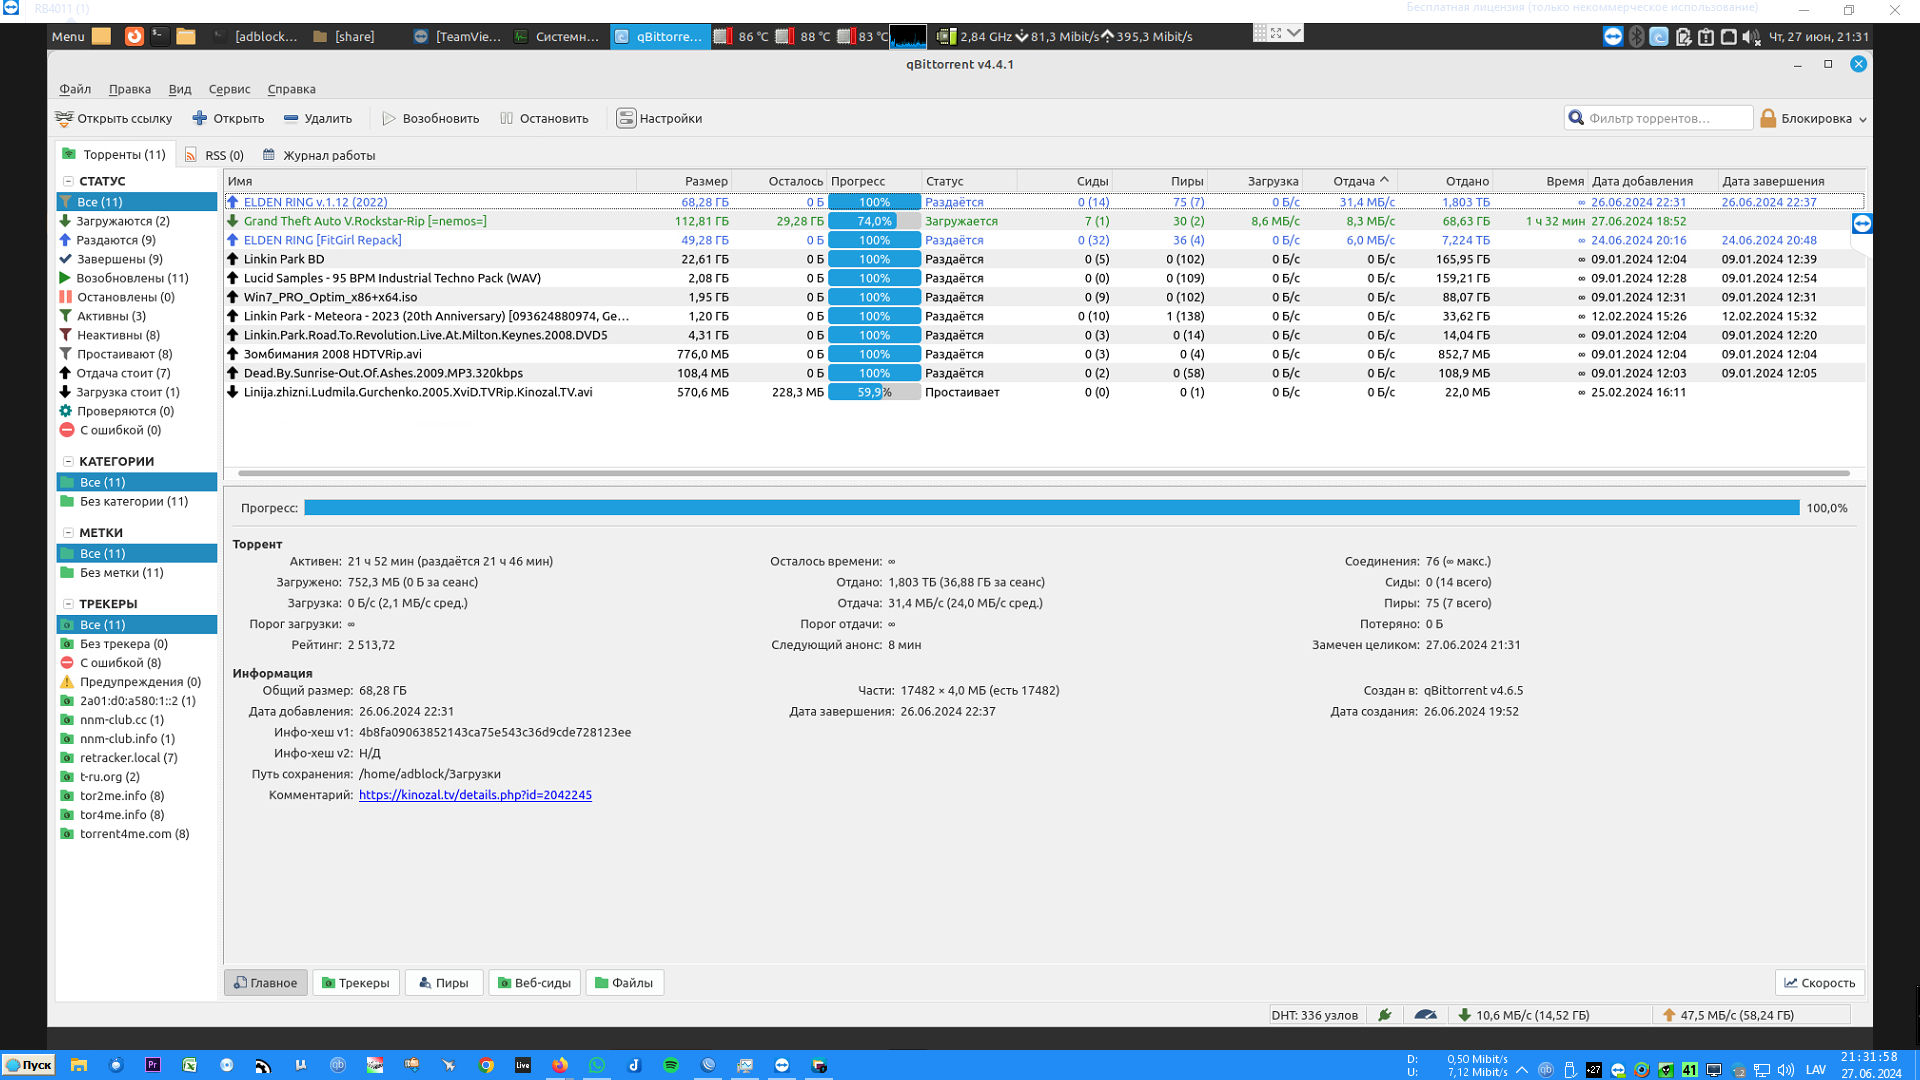Sort by Отдача column header
This screenshot has width=1920, height=1080.
(x=1351, y=181)
